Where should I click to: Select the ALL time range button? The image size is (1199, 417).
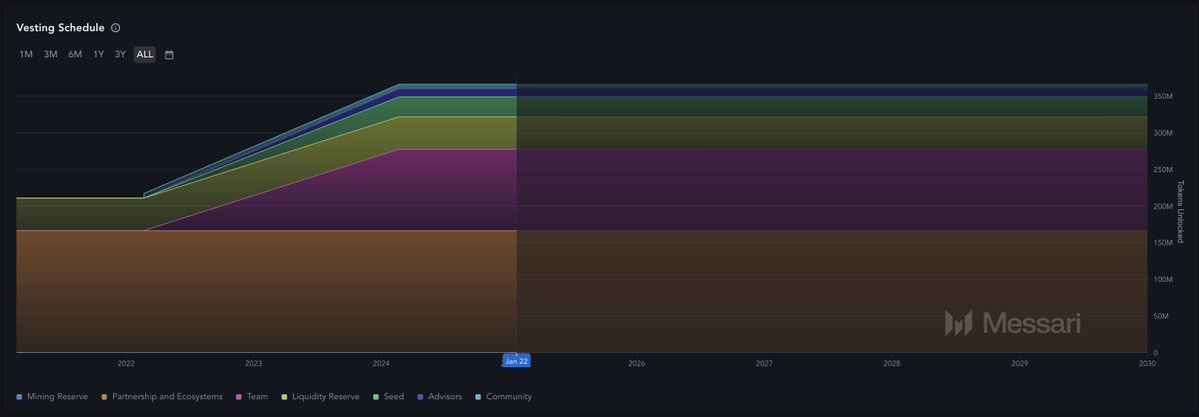(145, 54)
